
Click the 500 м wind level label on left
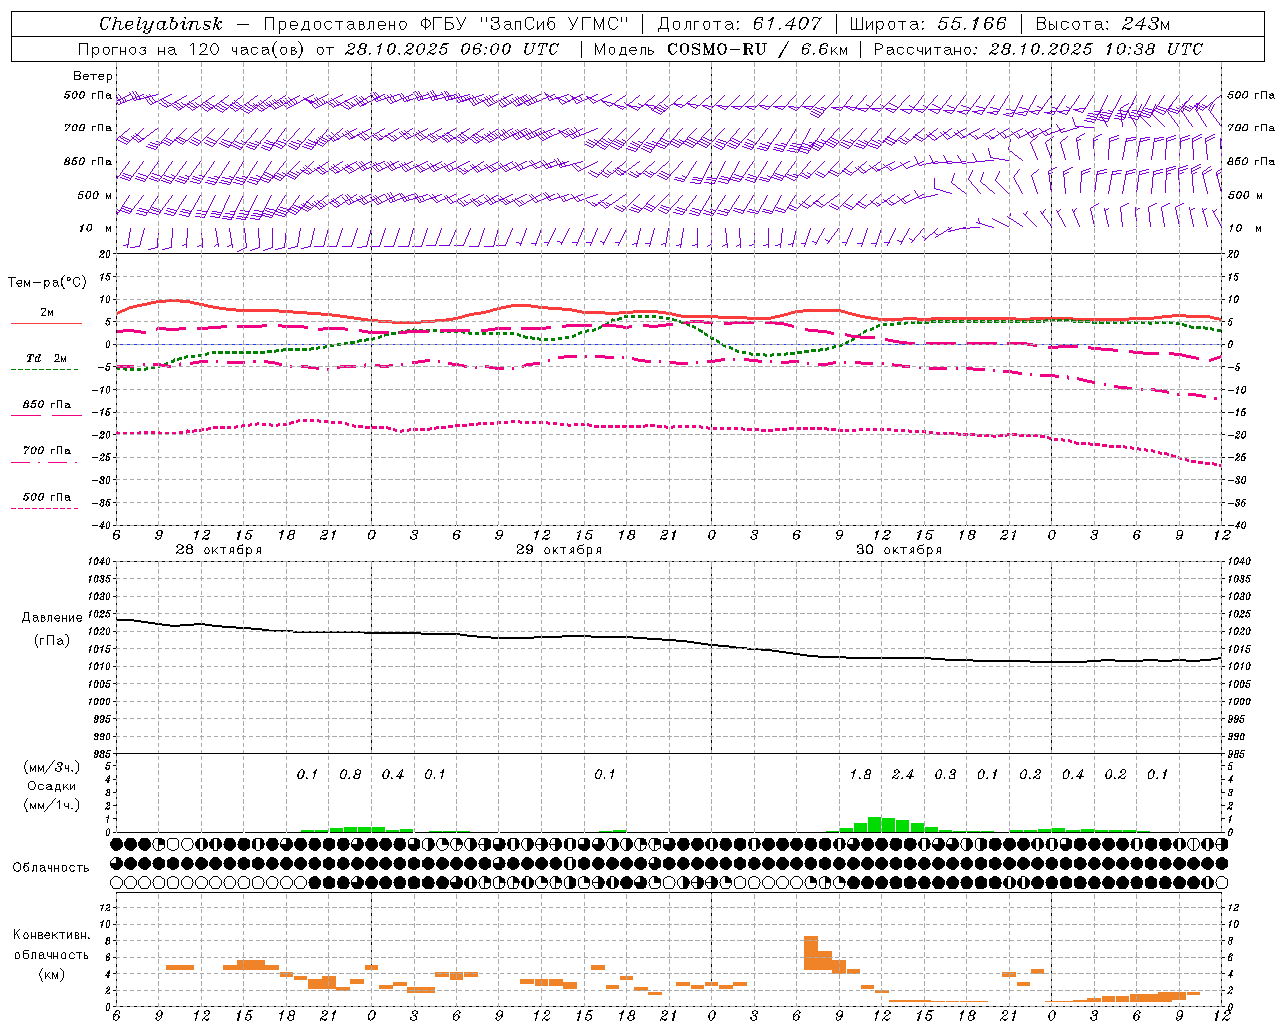(x=95, y=196)
